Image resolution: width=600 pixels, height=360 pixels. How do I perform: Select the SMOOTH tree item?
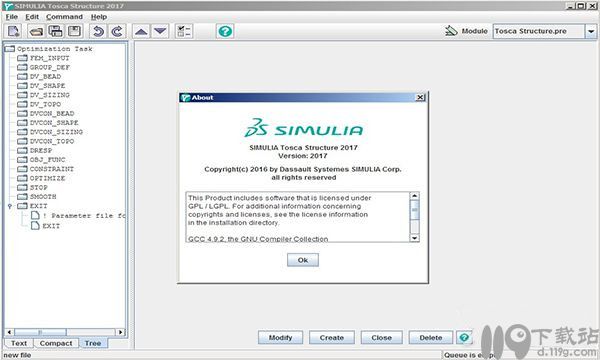click(43, 197)
